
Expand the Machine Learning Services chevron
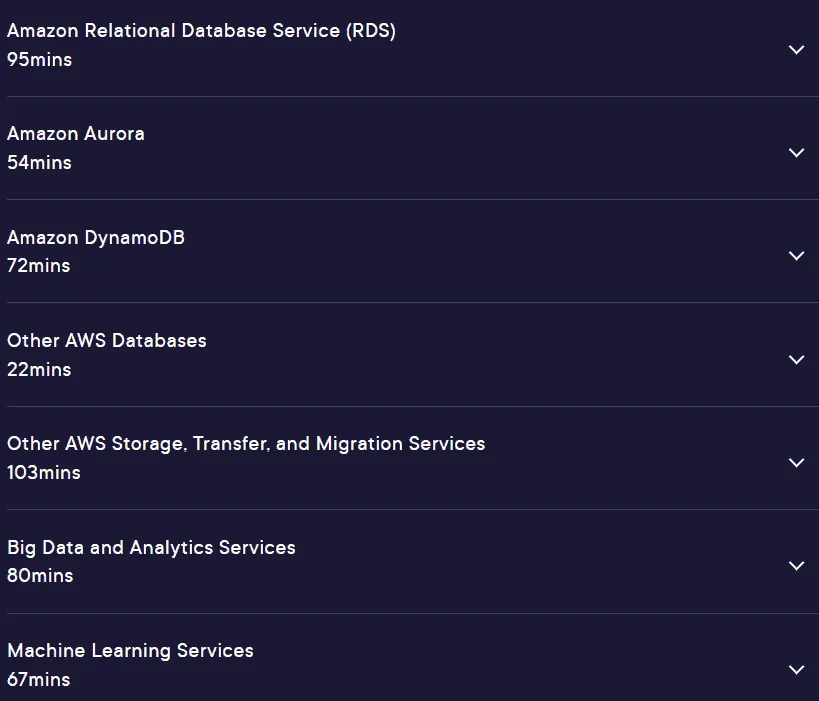(796, 669)
